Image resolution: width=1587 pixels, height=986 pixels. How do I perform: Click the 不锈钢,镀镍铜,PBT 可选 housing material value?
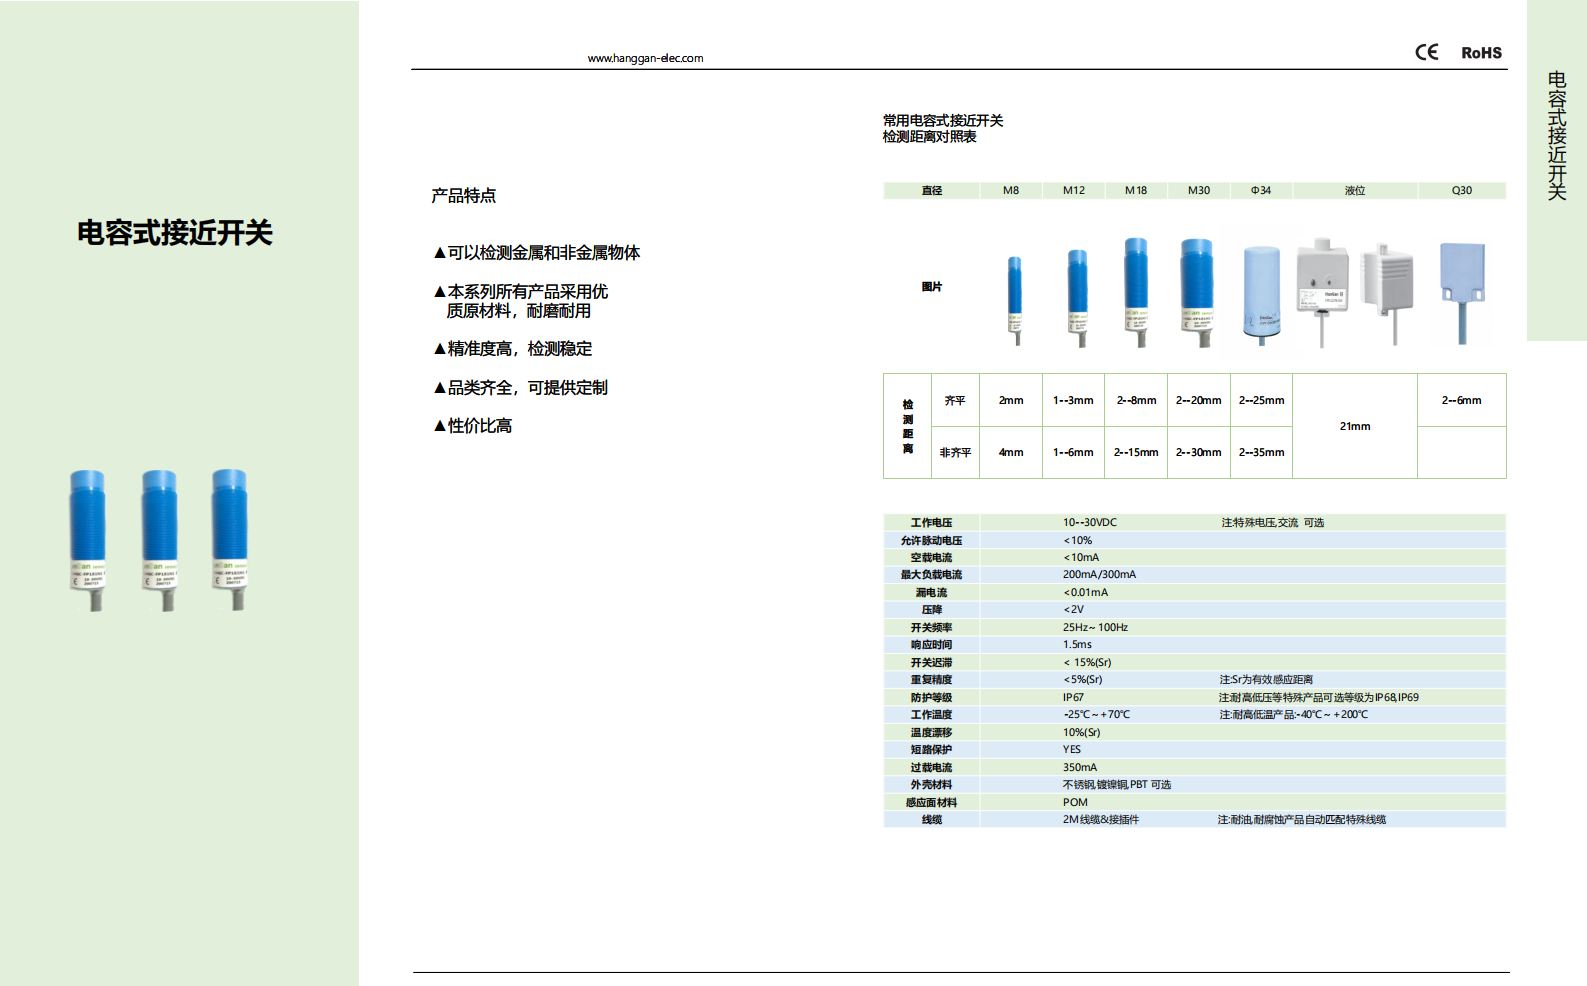[1116, 785]
